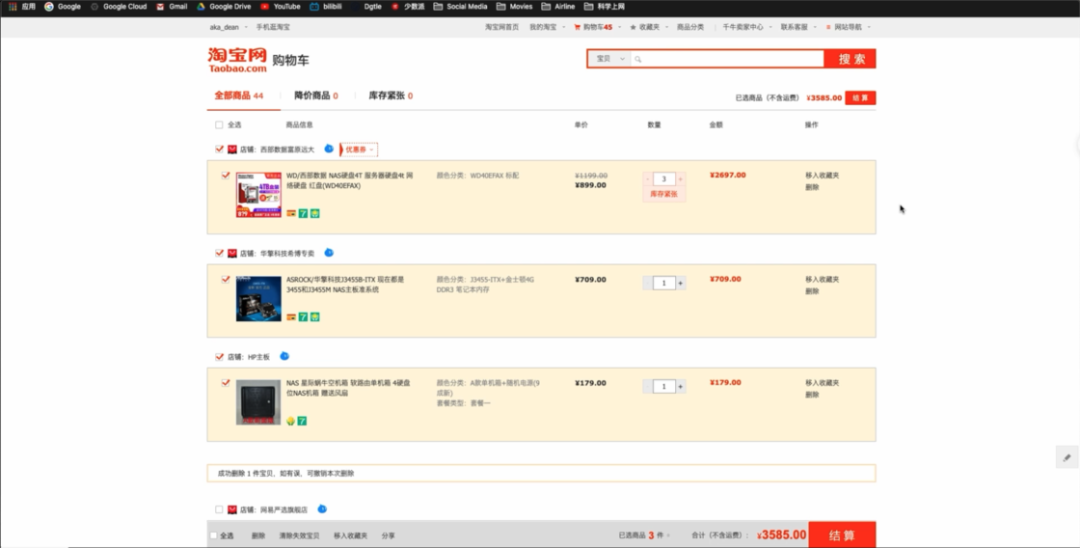Open Wangwang chat for 华擎科技 shop

click(x=329, y=253)
